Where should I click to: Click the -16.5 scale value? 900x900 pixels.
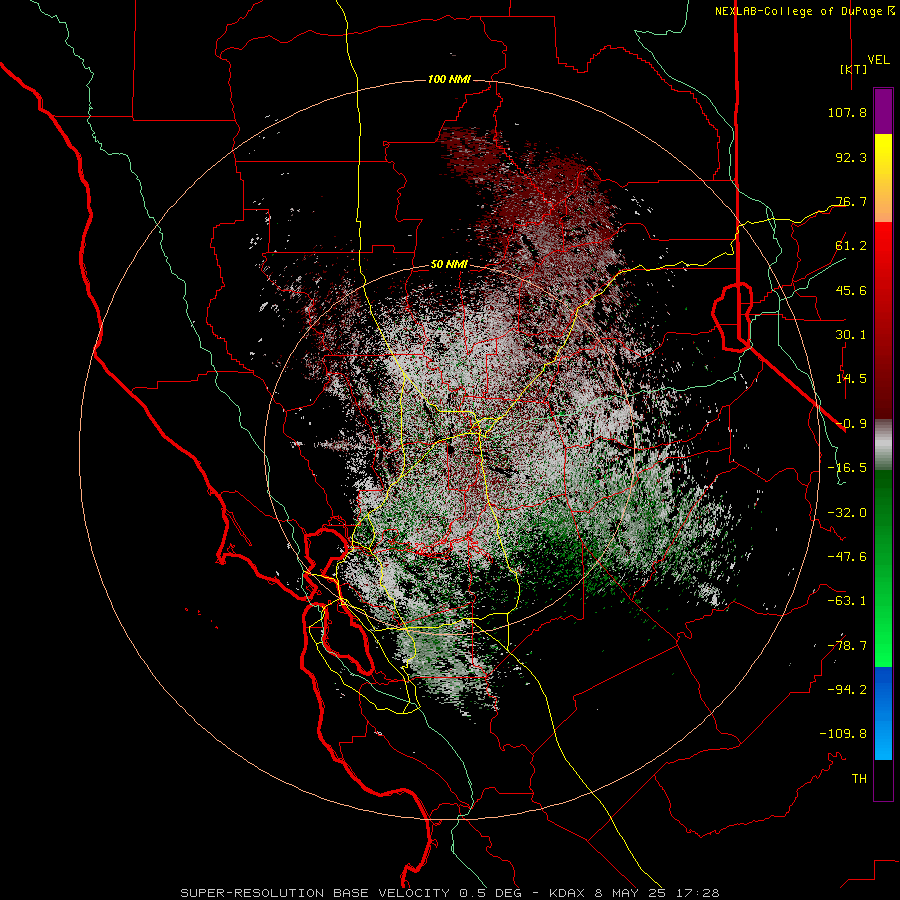[847, 468]
